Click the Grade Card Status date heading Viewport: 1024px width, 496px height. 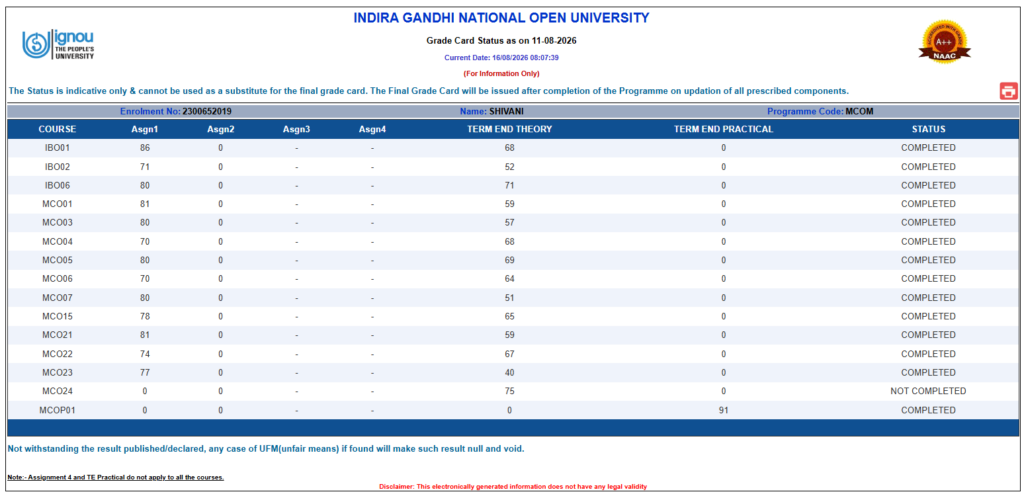[x=502, y=40]
